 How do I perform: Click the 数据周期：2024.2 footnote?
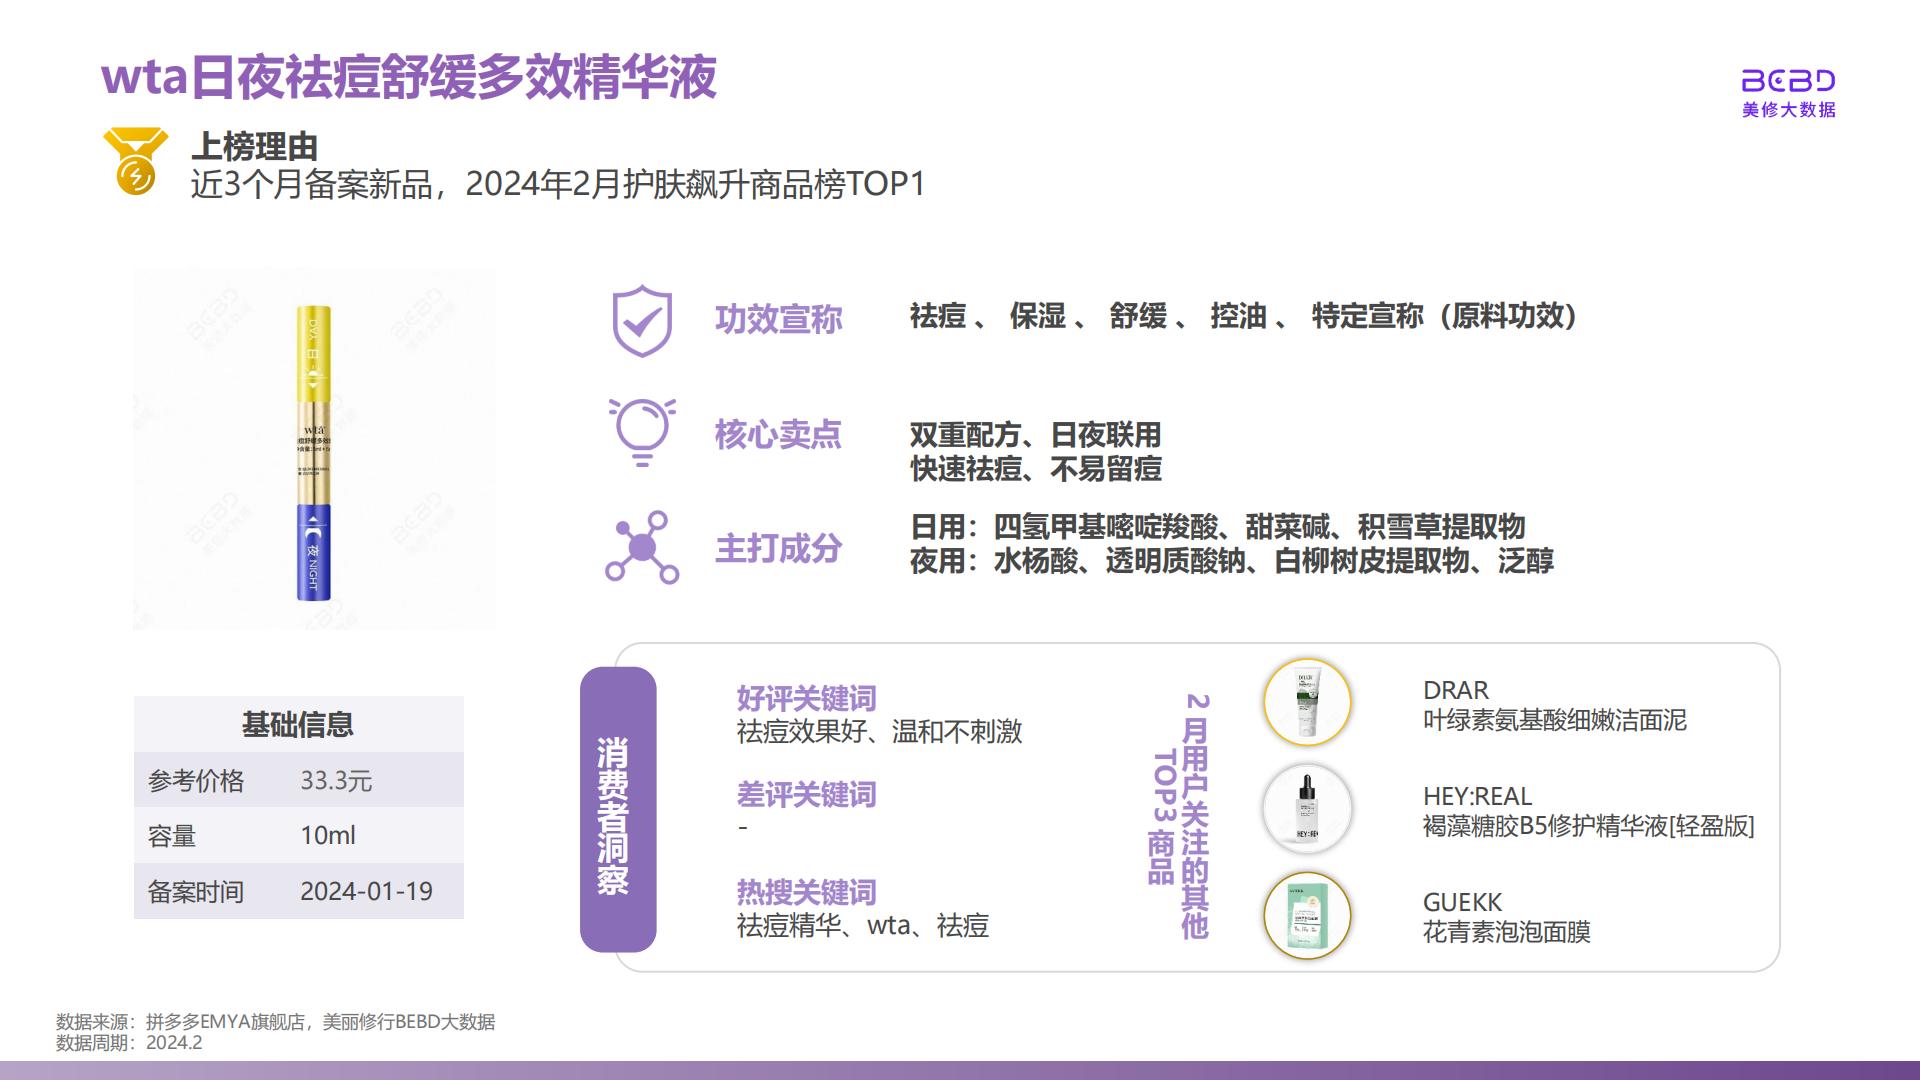click(x=129, y=1043)
